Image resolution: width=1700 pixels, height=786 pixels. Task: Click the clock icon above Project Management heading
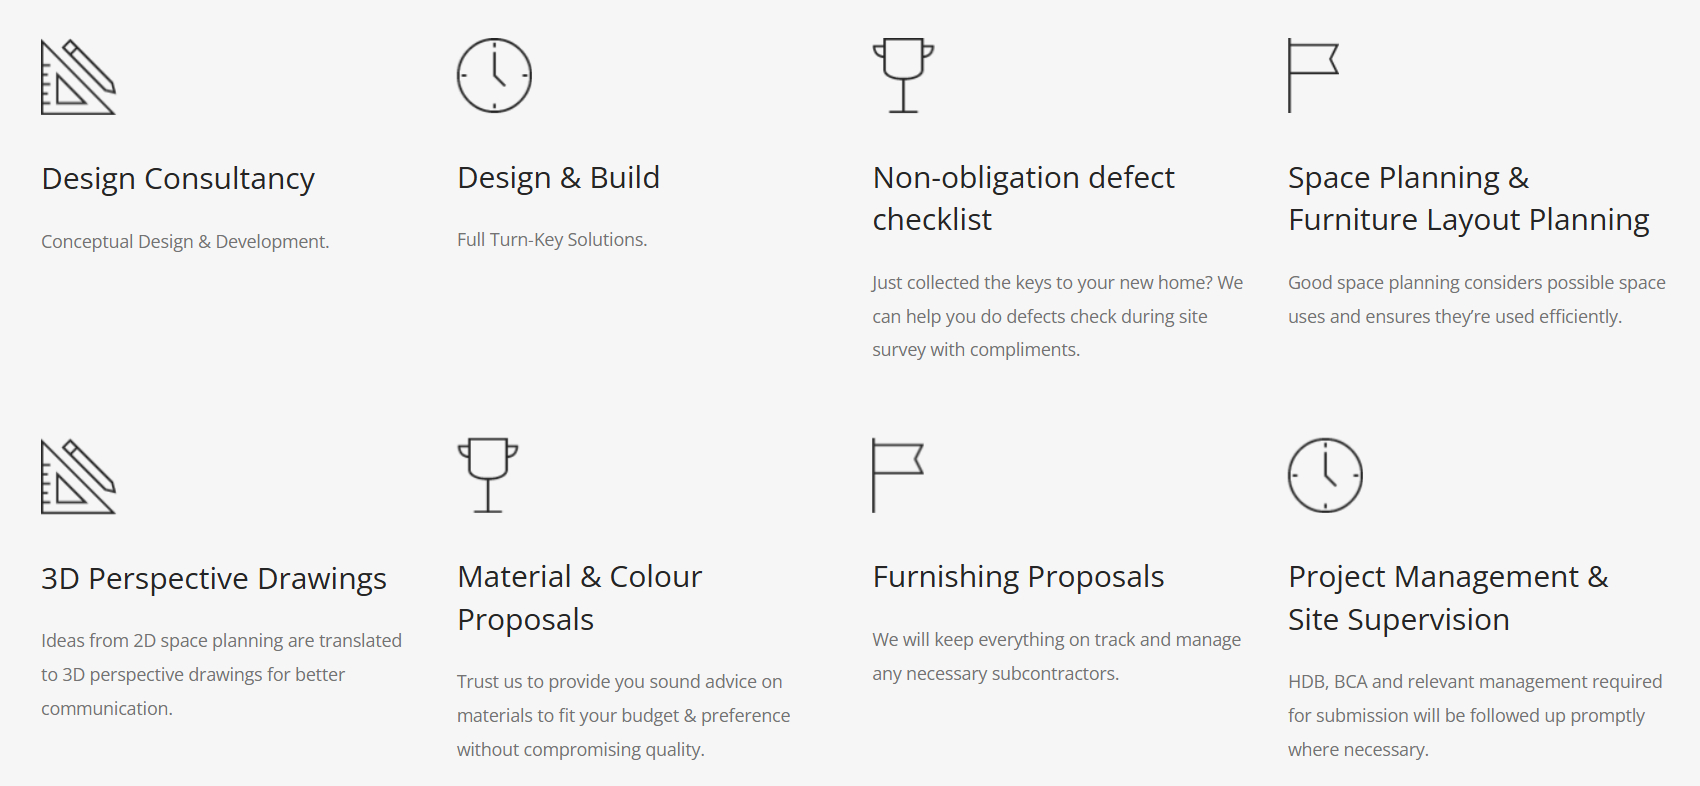click(1325, 476)
